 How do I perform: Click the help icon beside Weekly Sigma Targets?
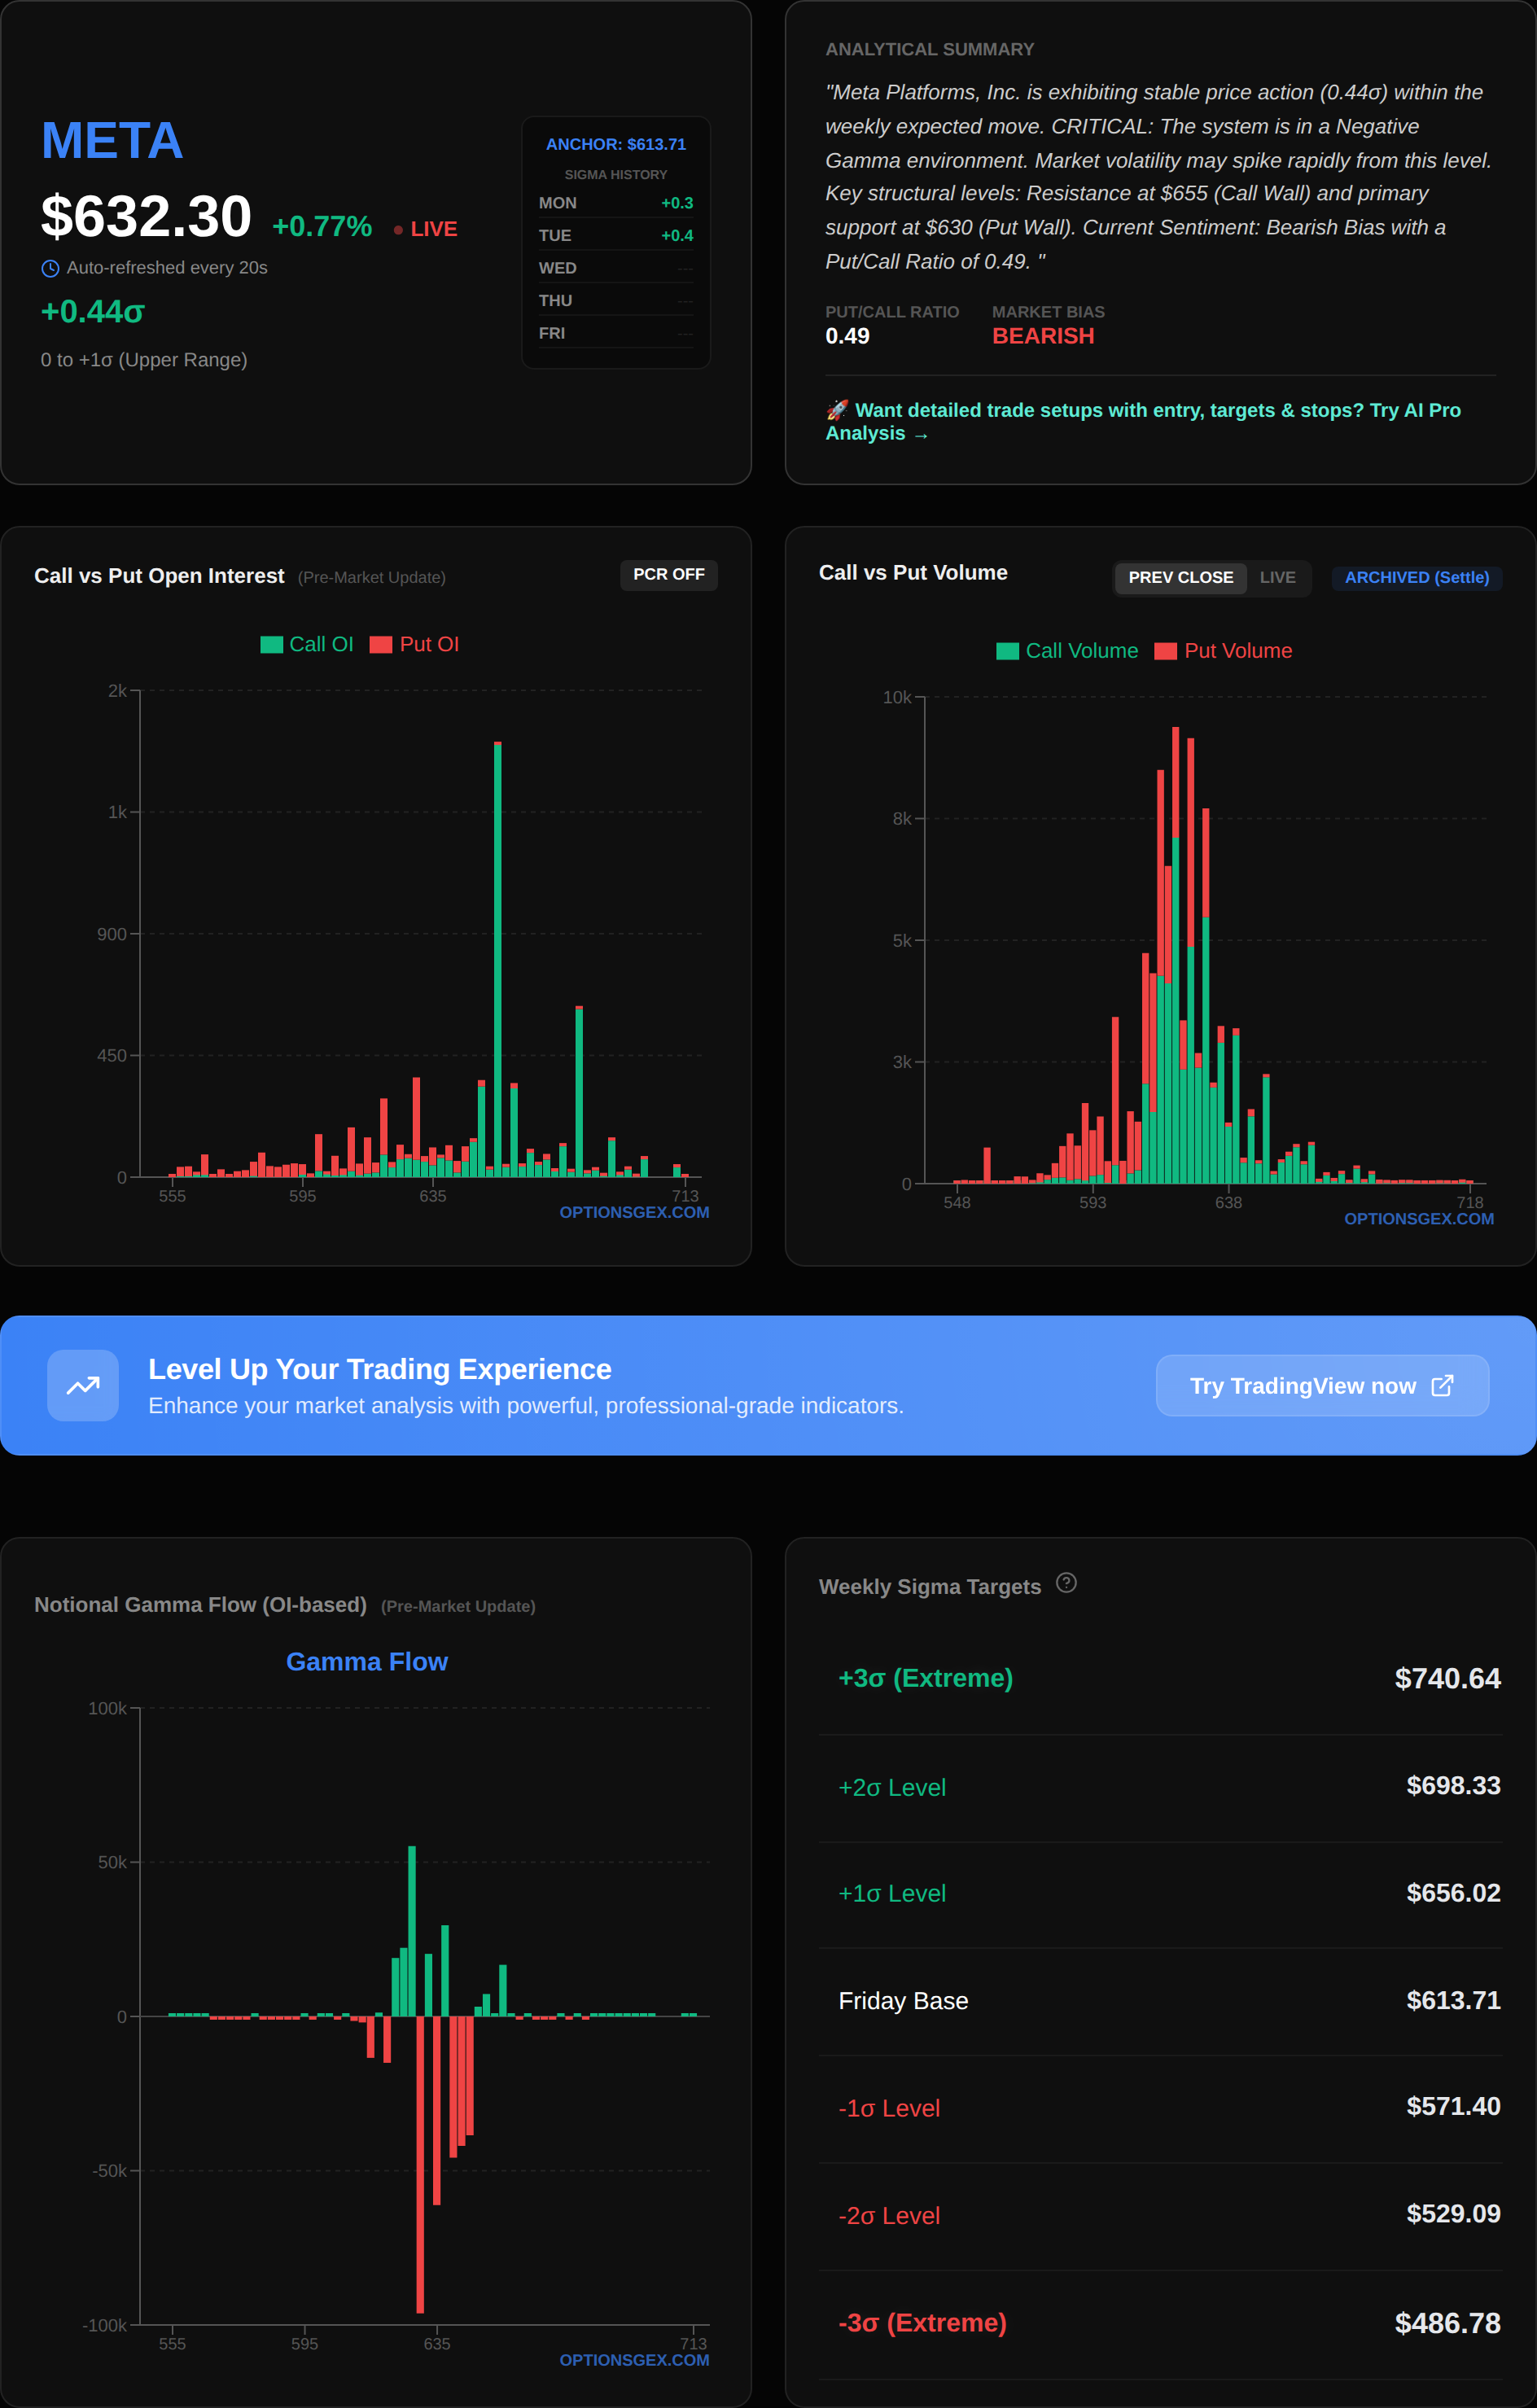click(1066, 1583)
